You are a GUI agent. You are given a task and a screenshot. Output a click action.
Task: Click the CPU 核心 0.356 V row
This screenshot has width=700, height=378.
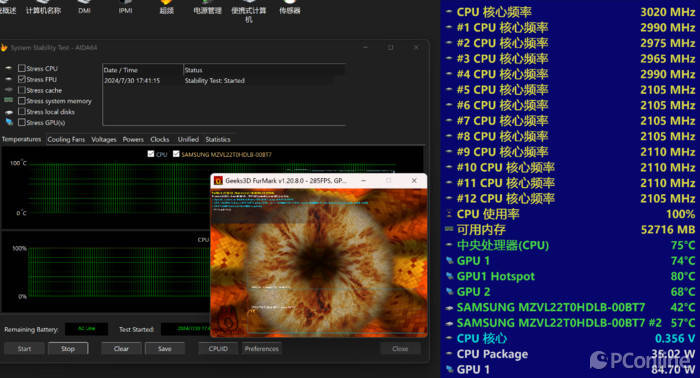[x=570, y=338]
